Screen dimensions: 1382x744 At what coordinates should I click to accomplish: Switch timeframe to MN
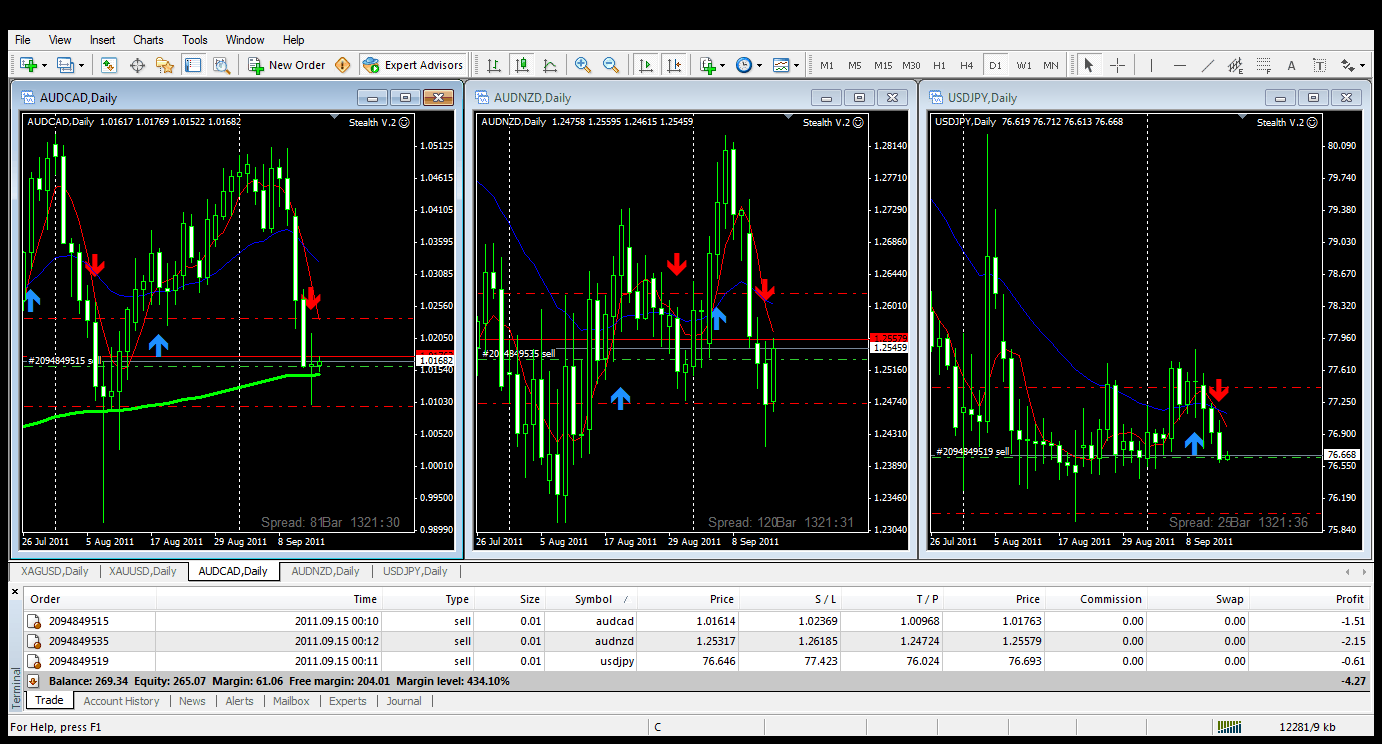[1051, 65]
